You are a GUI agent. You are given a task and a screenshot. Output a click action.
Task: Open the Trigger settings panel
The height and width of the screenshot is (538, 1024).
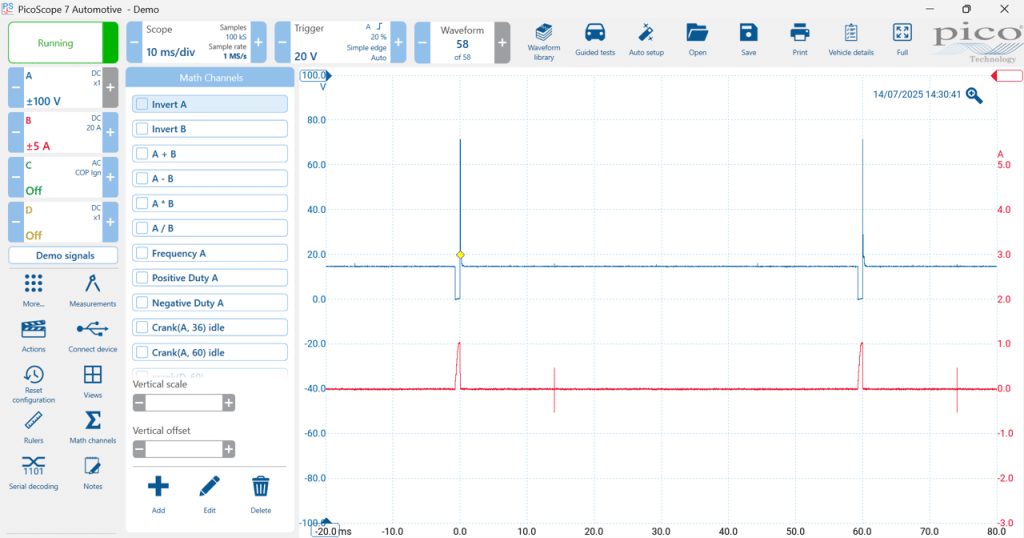point(340,42)
